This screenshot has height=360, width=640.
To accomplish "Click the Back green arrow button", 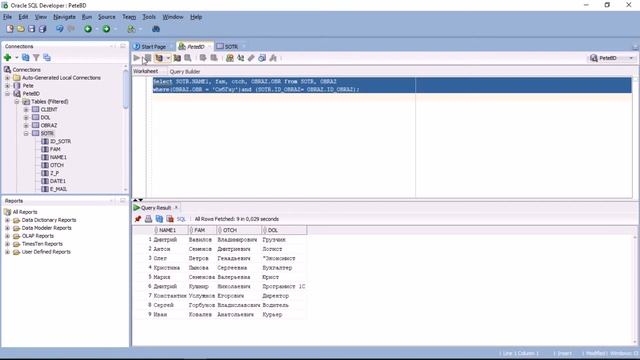I will 88,29.
